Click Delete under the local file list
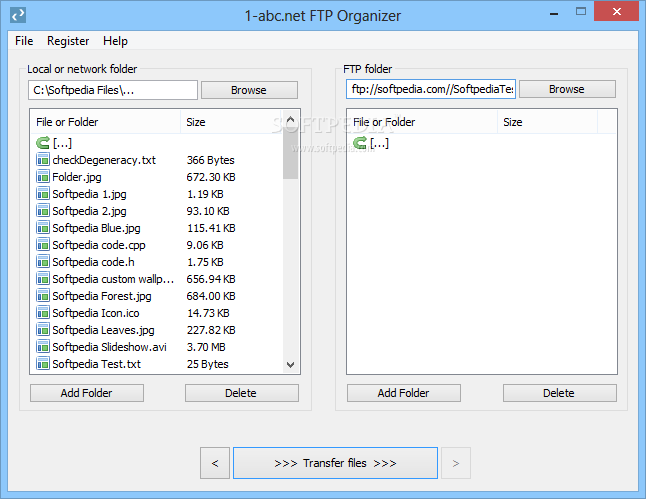This screenshot has height=499, width=646. pyautogui.click(x=242, y=393)
